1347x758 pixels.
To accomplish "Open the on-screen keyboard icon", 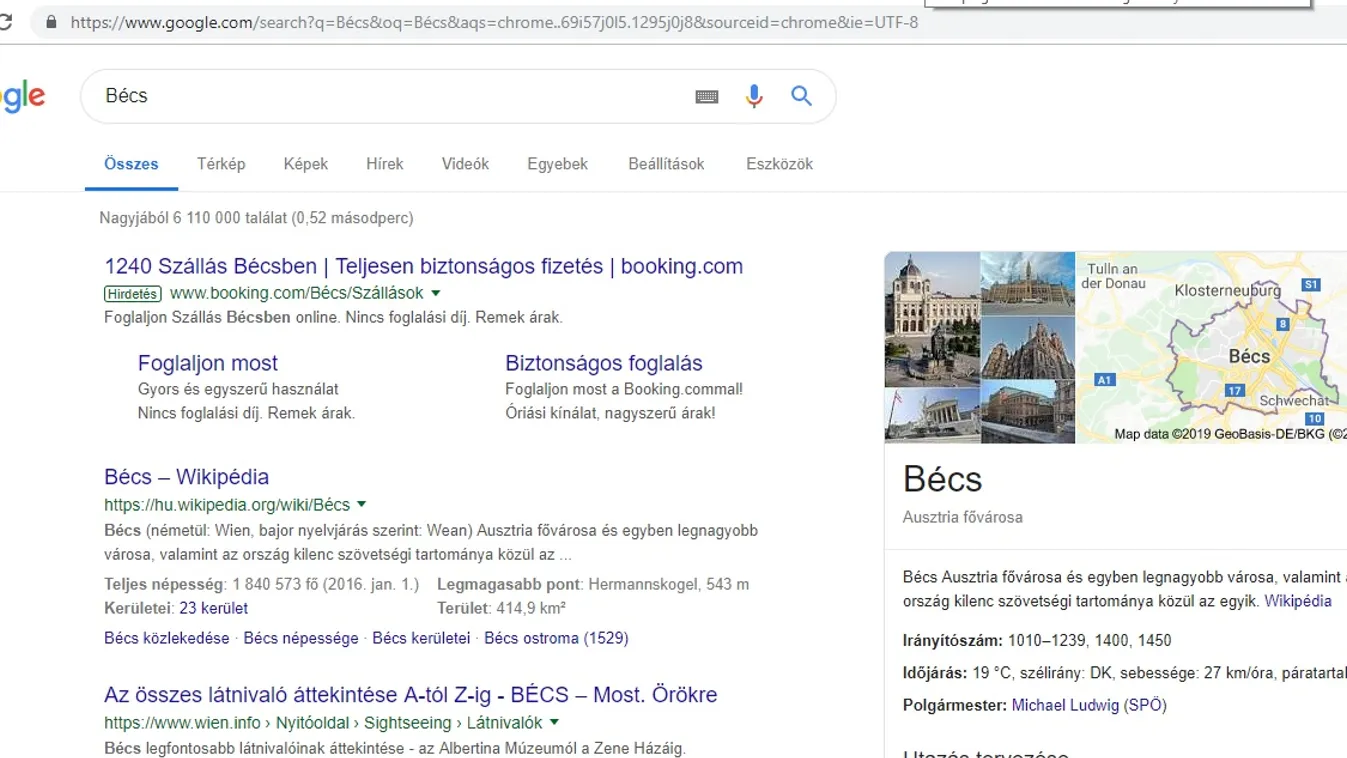I will pos(707,96).
